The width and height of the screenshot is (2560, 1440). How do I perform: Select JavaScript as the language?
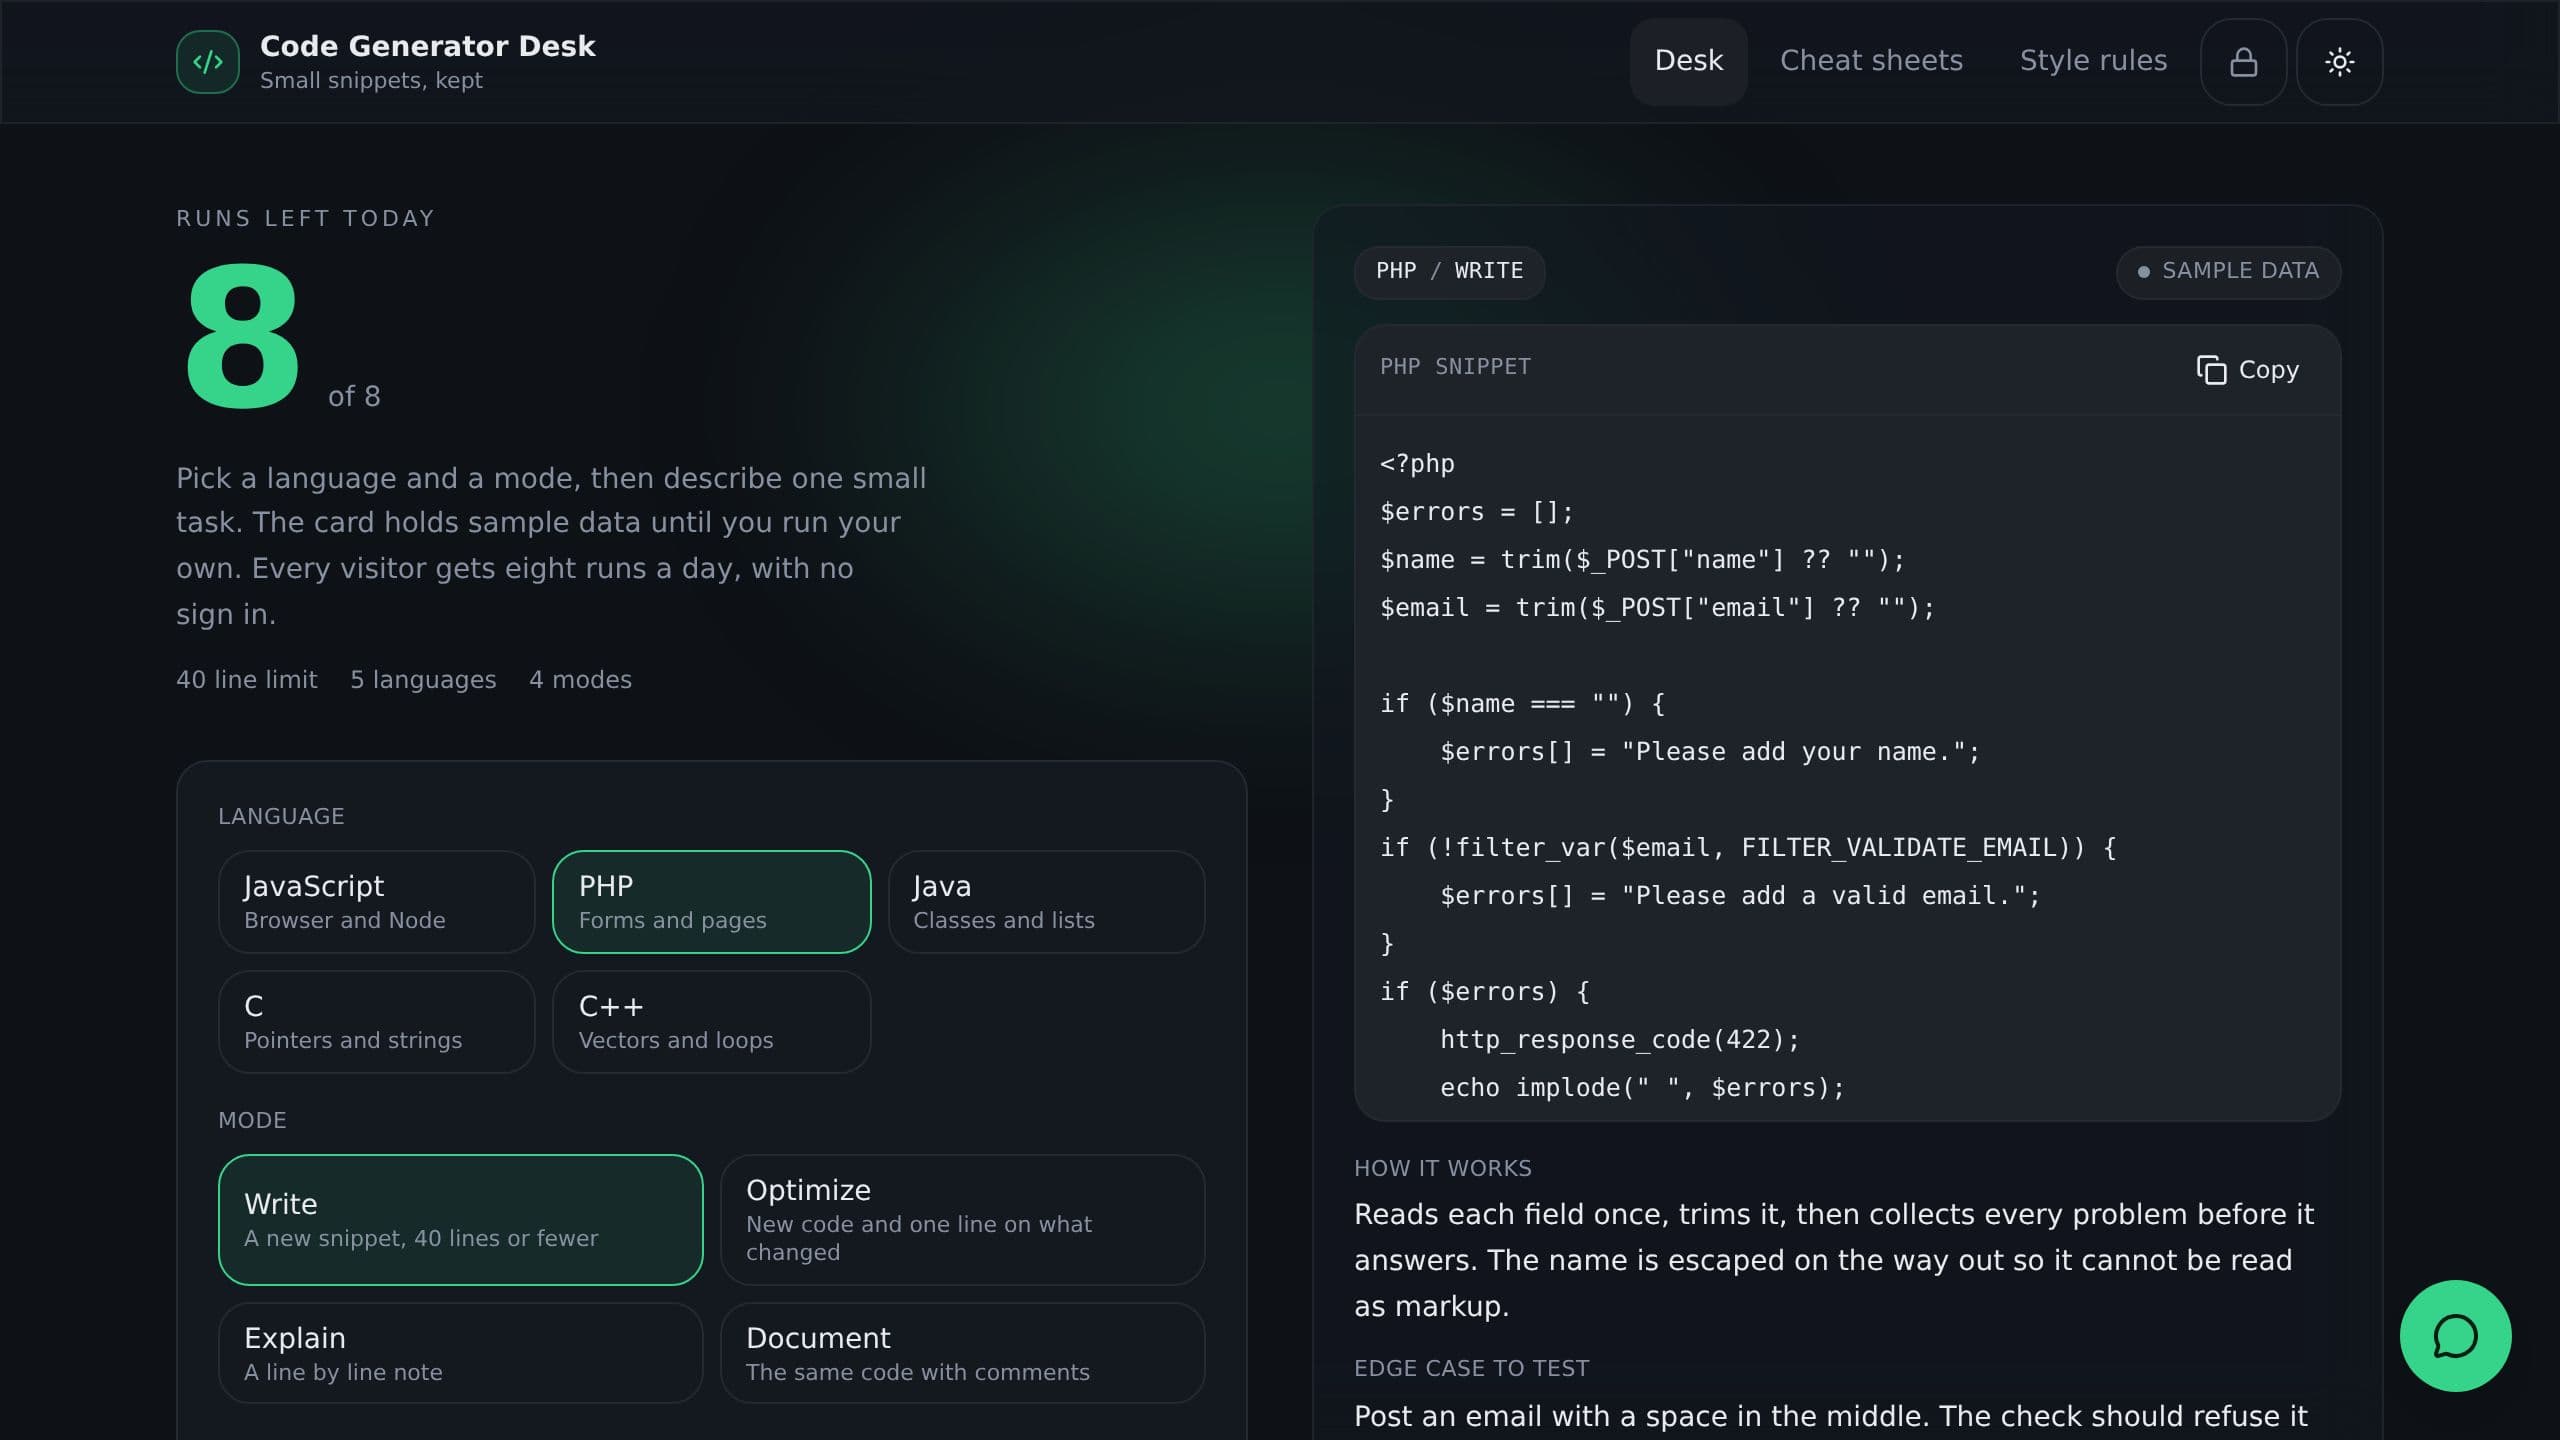tap(377, 902)
